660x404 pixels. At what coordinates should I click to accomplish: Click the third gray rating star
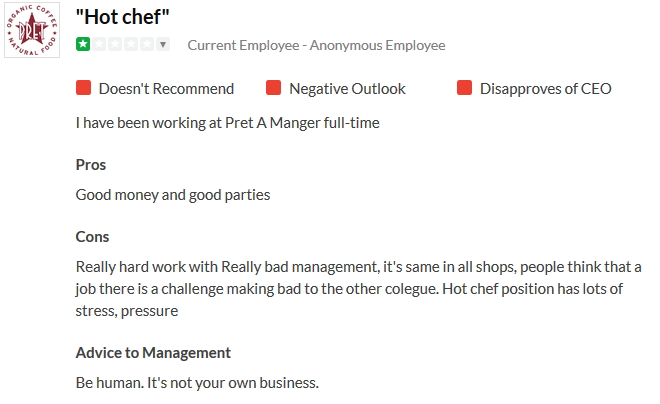(117, 45)
